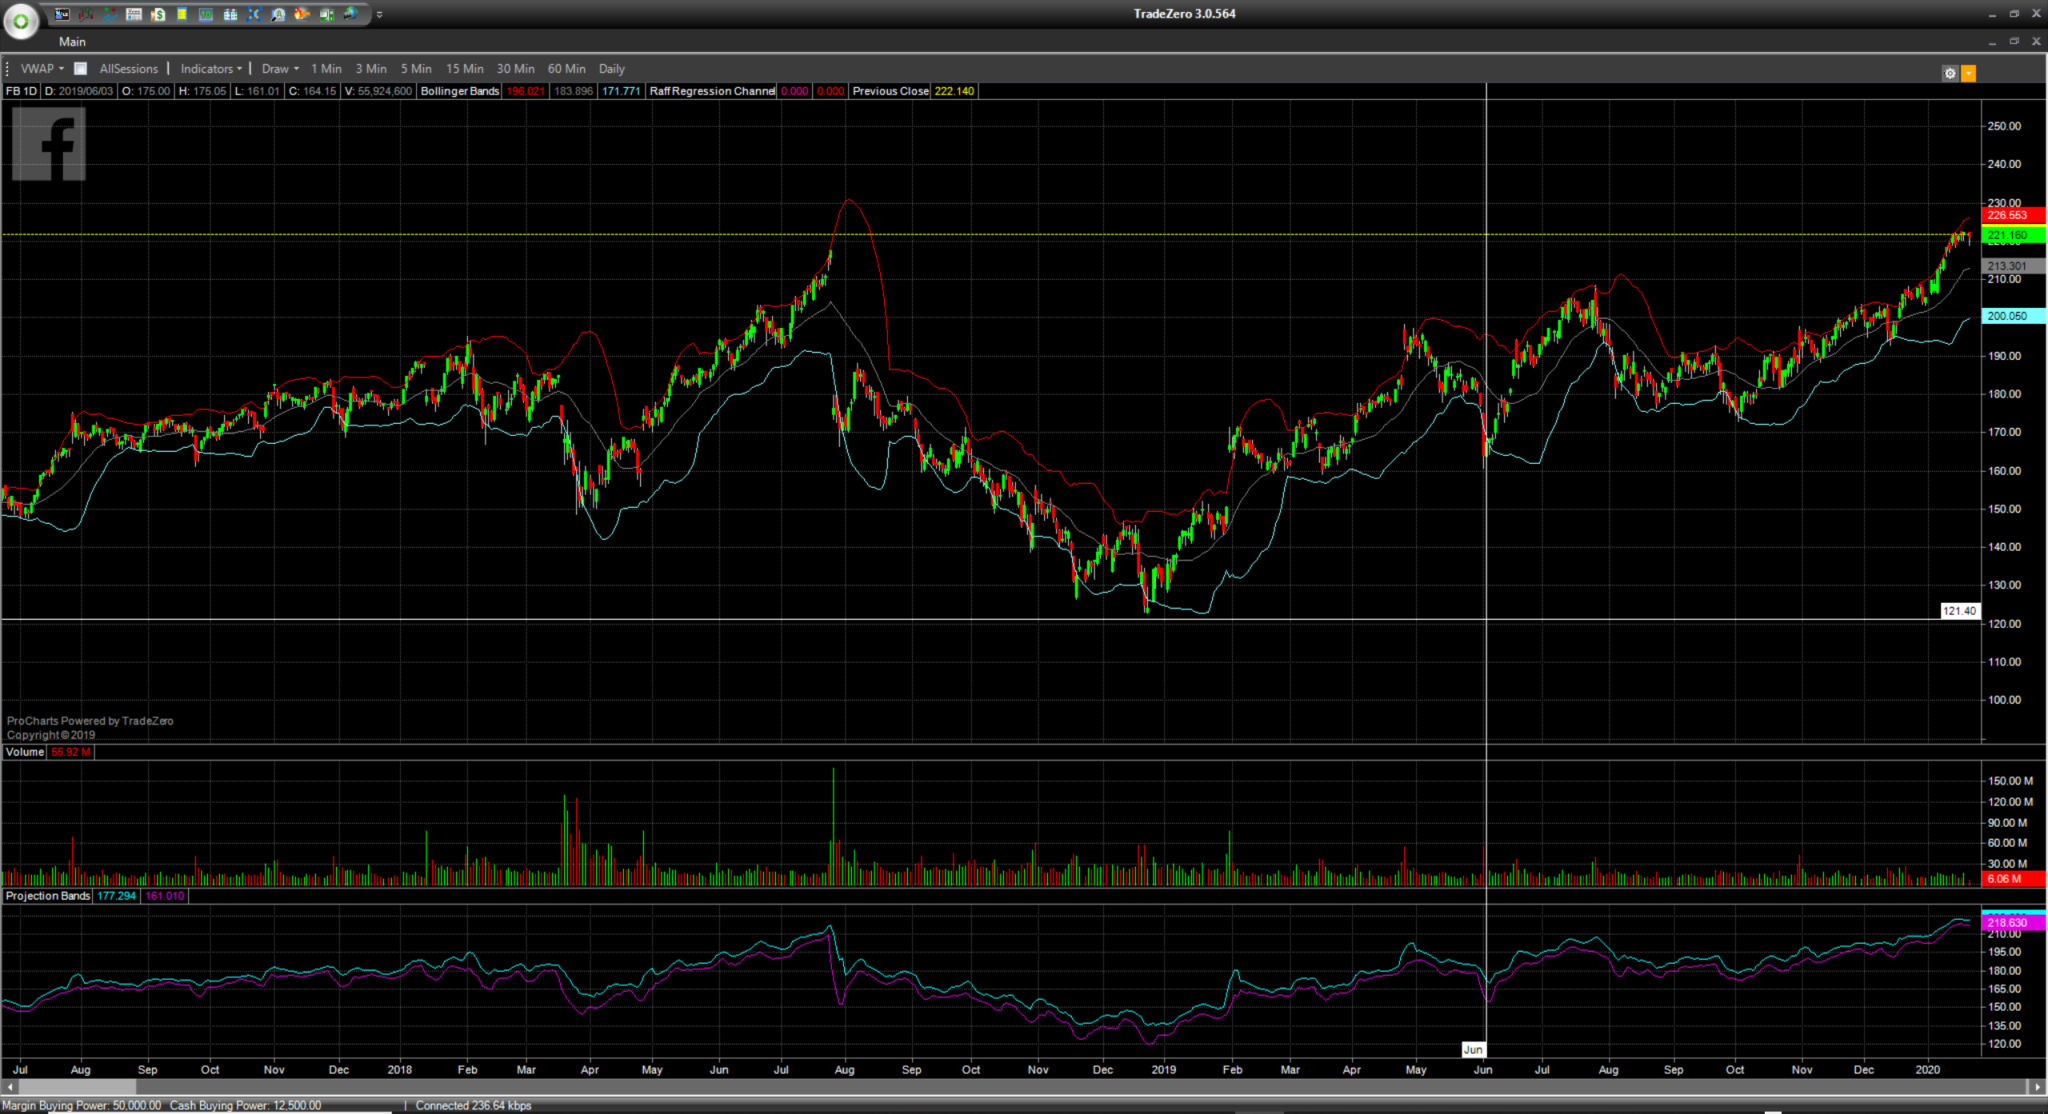
Task: Open chart settings gear icon
Action: [x=1949, y=73]
